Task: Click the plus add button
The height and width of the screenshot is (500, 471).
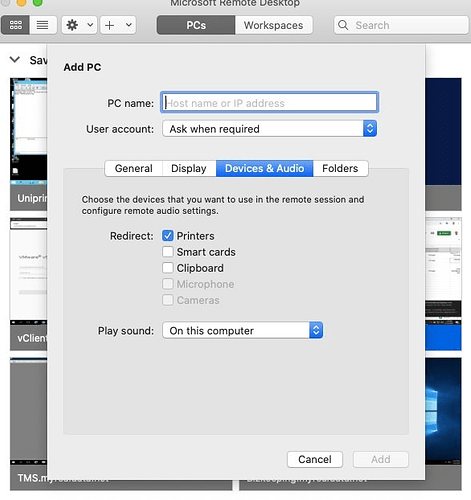Action: 109,25
